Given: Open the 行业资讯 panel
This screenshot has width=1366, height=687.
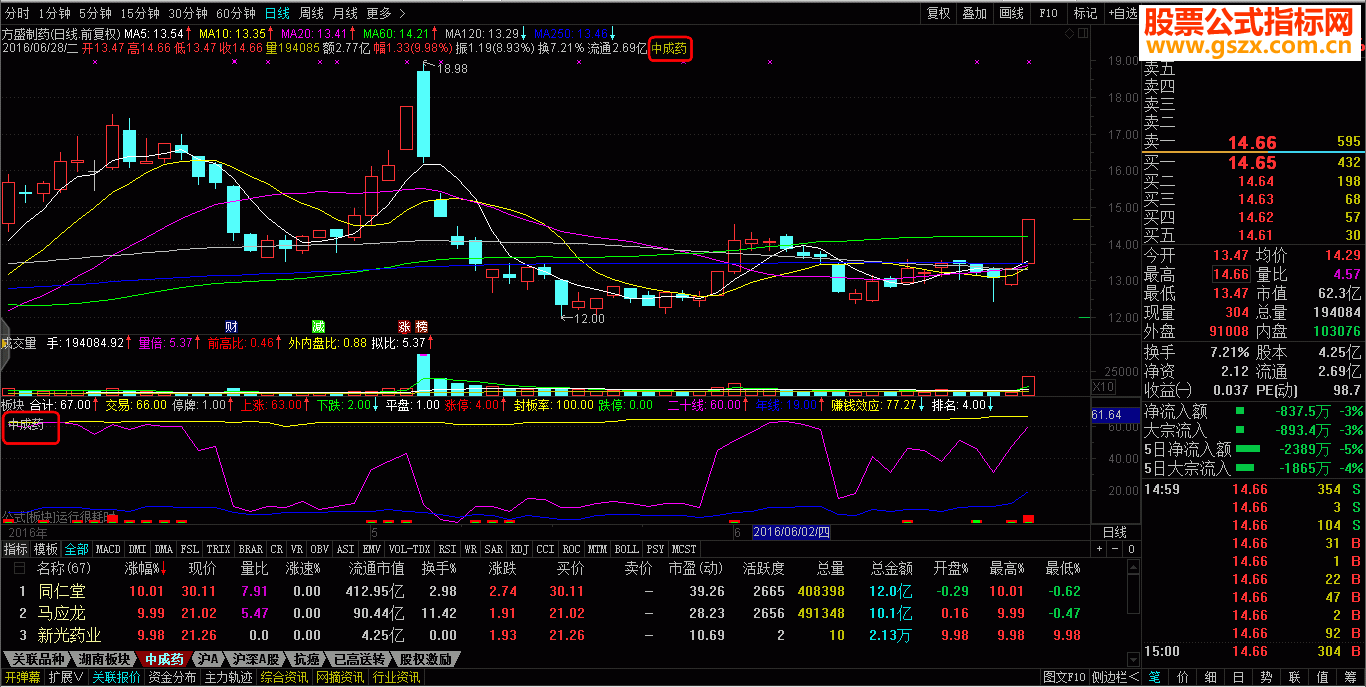Looking at the screenshot, I should pos(397,678).
